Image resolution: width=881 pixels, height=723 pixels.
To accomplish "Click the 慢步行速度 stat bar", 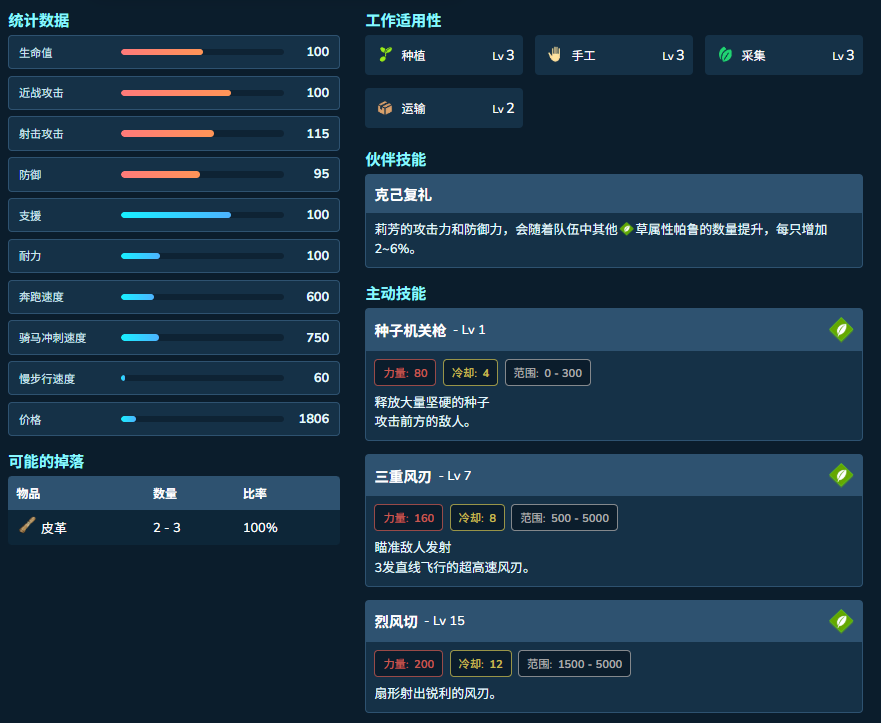I will pyautogui.click(x=202, y=378).
